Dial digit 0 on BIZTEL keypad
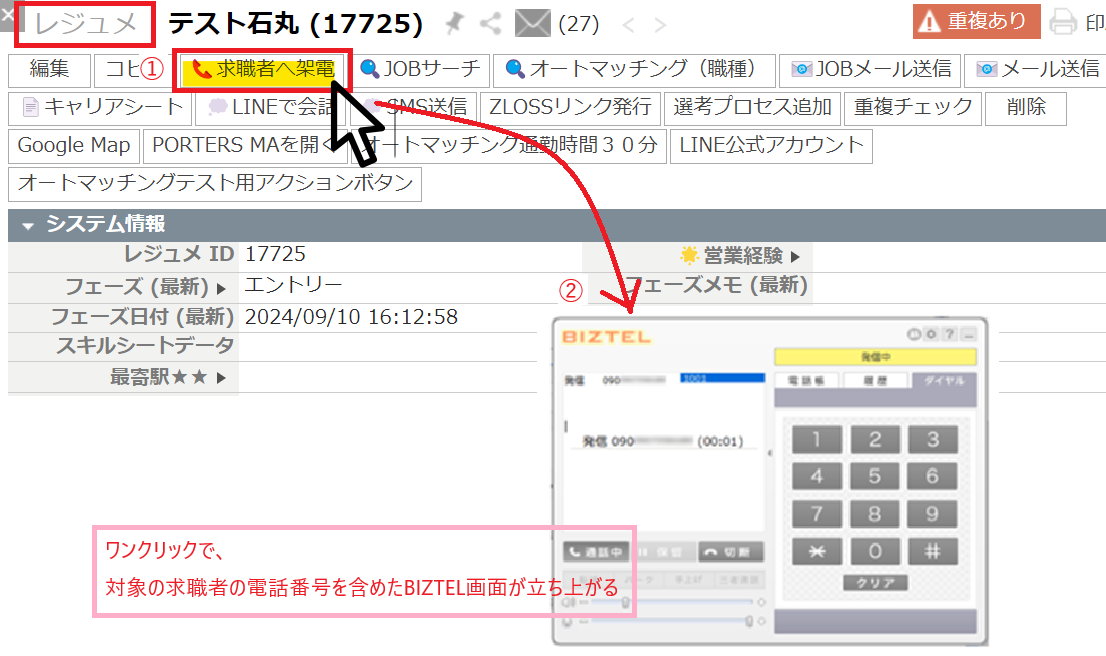Viewport: 1106px width, 656px height. pos(875,551)
